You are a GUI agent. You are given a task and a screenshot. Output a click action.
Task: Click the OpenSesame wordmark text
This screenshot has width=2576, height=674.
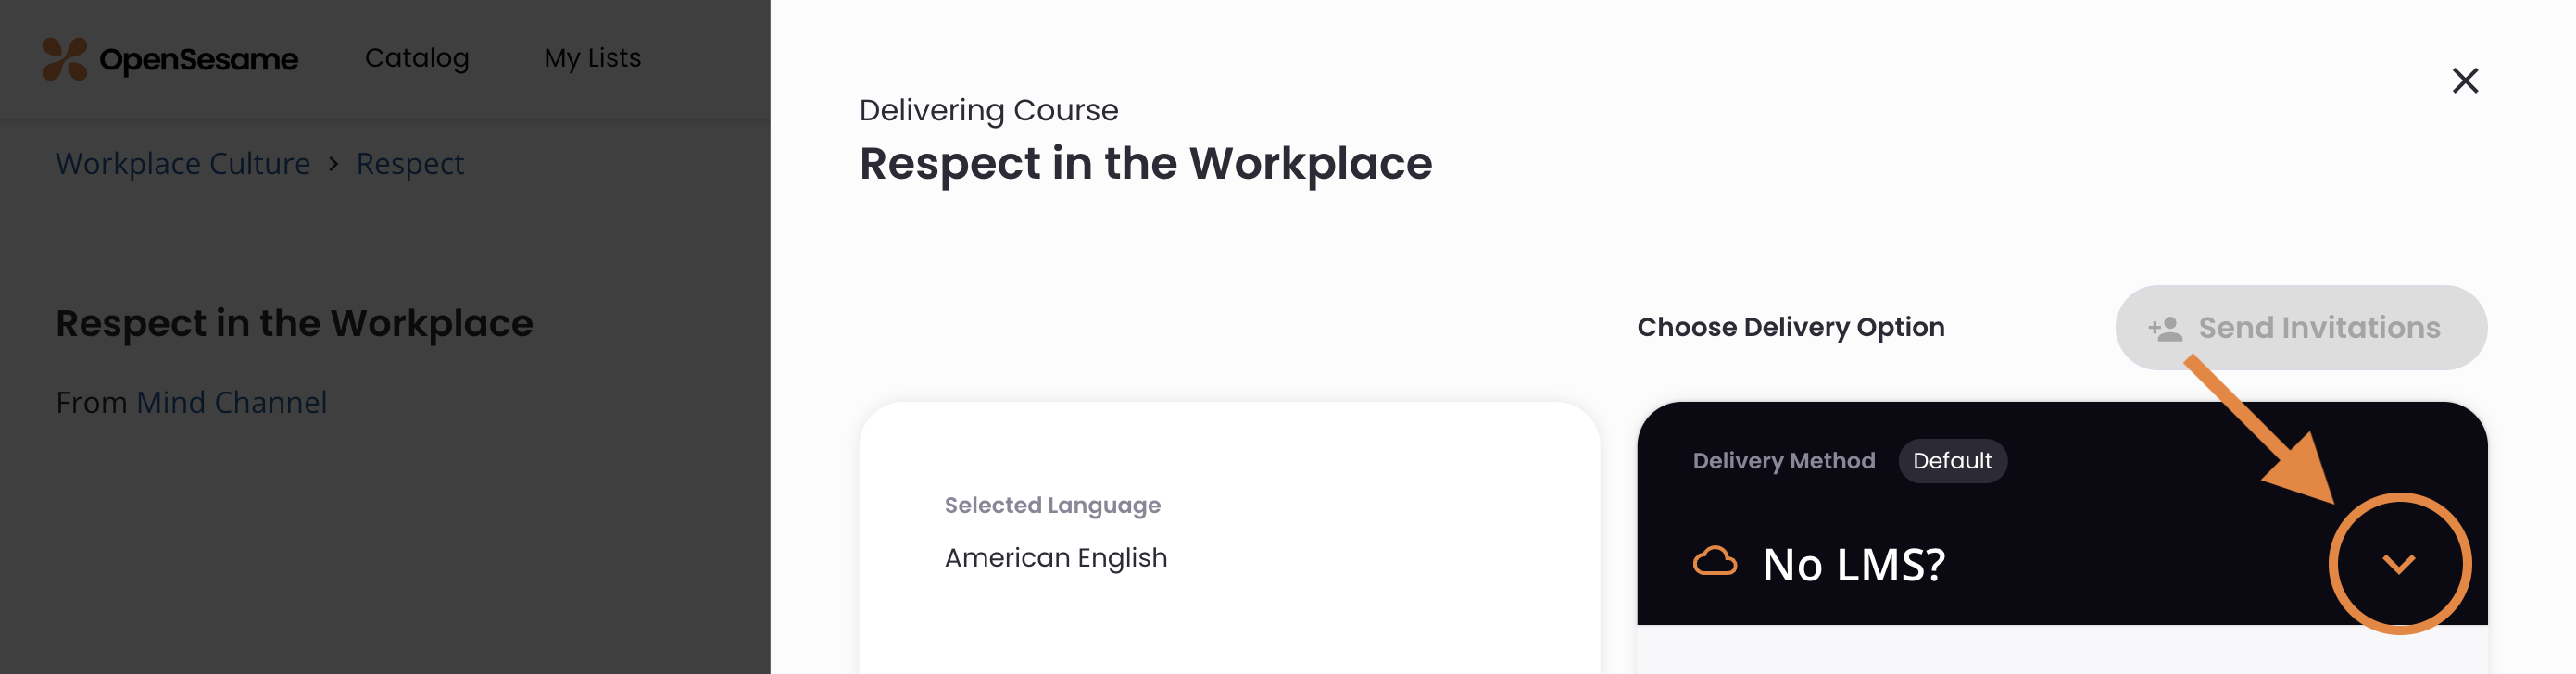(198, 60)
